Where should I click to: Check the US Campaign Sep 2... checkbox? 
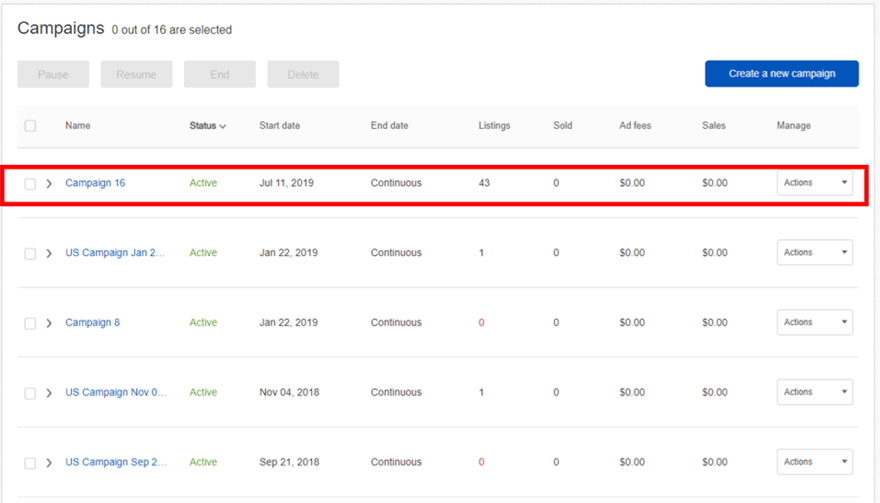click(x=30, y=463)
